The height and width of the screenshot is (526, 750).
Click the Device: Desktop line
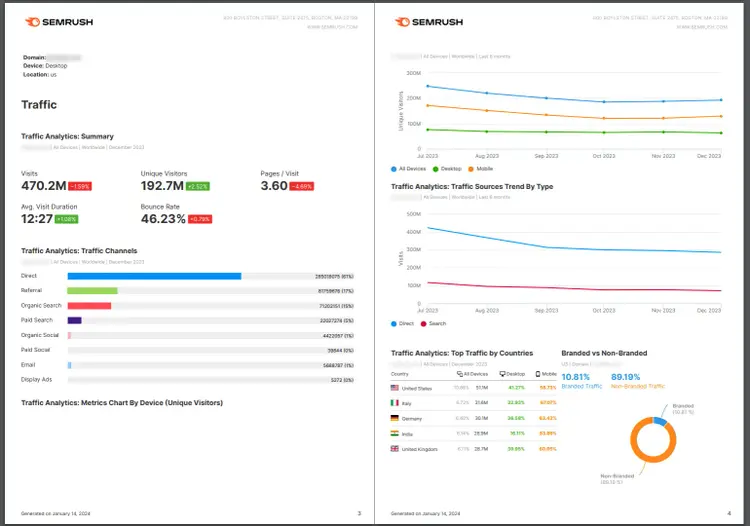pos(45,66)
